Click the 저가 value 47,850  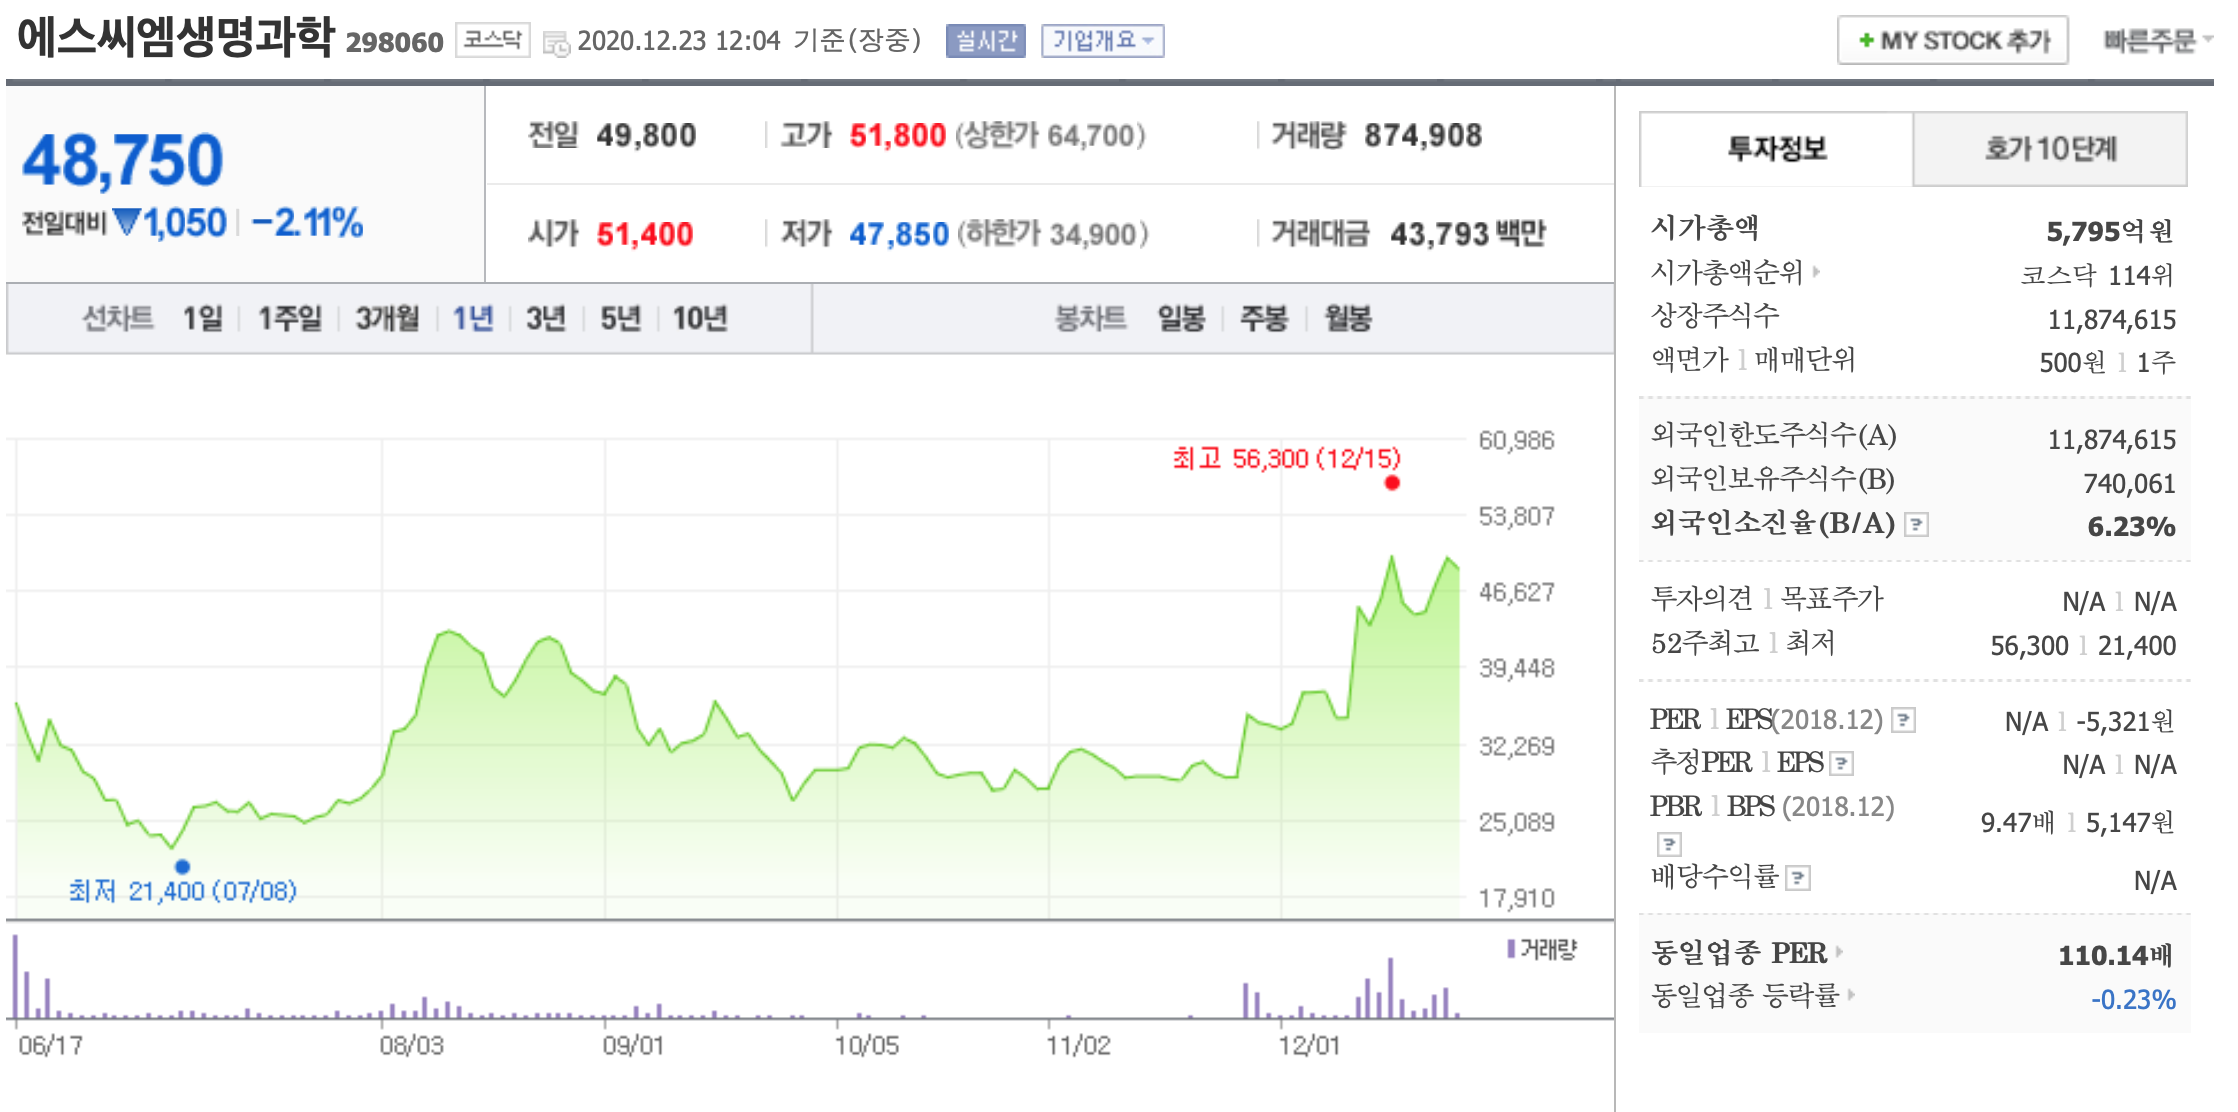pyautogui.click(x=898, y=234)
